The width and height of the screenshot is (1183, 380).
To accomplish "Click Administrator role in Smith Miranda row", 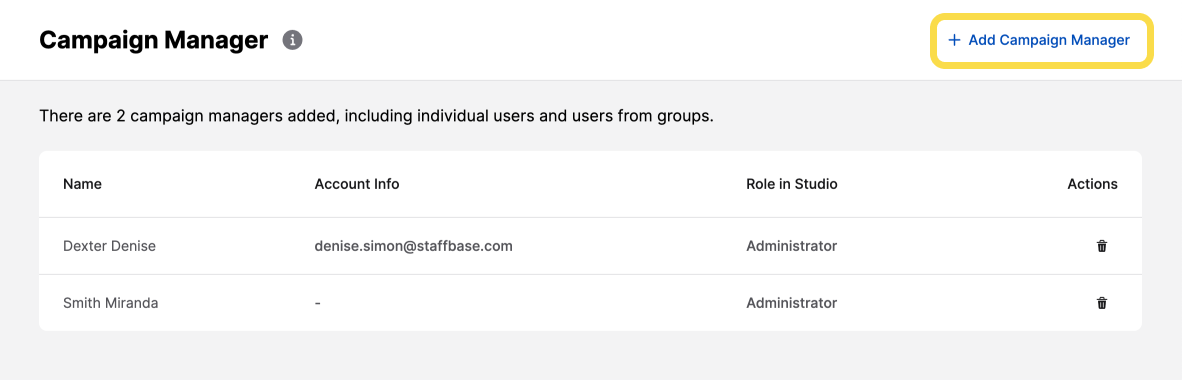I will 791,303.
